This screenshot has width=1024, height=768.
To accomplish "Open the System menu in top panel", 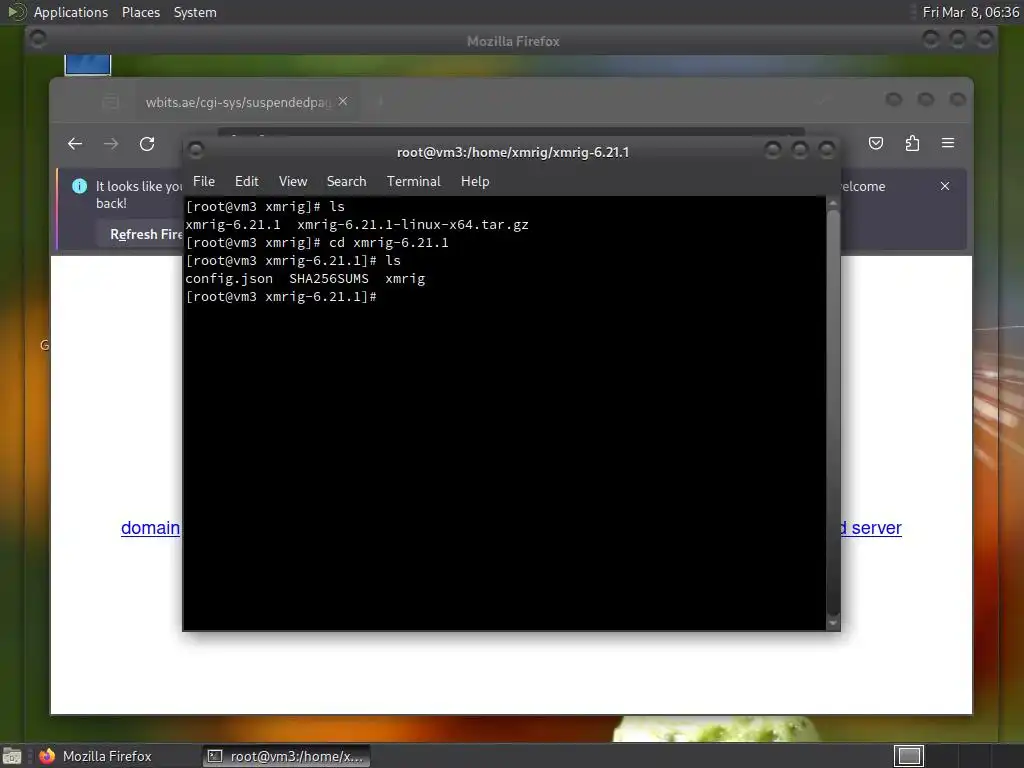I will (x=195, y=12).
